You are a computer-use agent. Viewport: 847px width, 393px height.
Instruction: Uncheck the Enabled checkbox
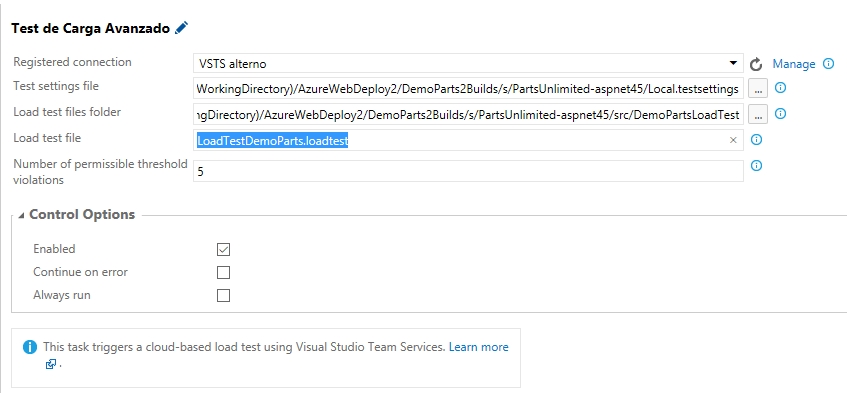223,249
